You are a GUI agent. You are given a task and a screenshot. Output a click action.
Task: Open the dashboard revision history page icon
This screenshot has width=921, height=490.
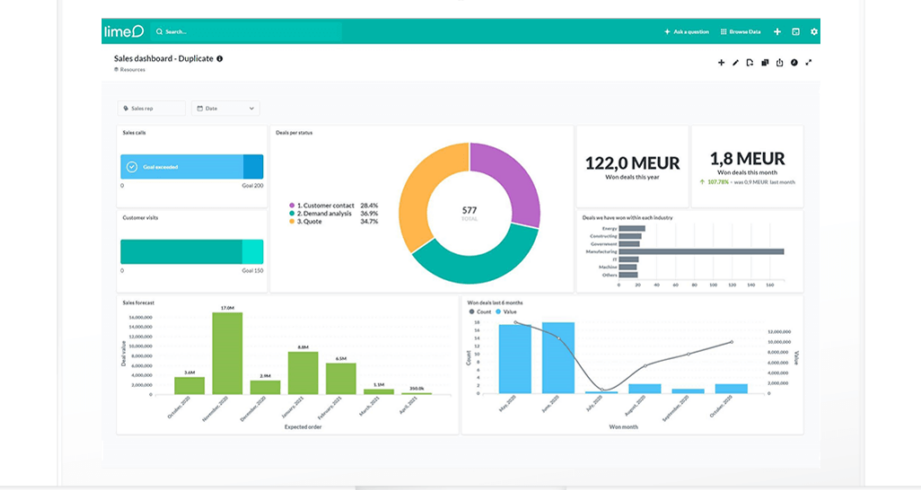(750, 63)
